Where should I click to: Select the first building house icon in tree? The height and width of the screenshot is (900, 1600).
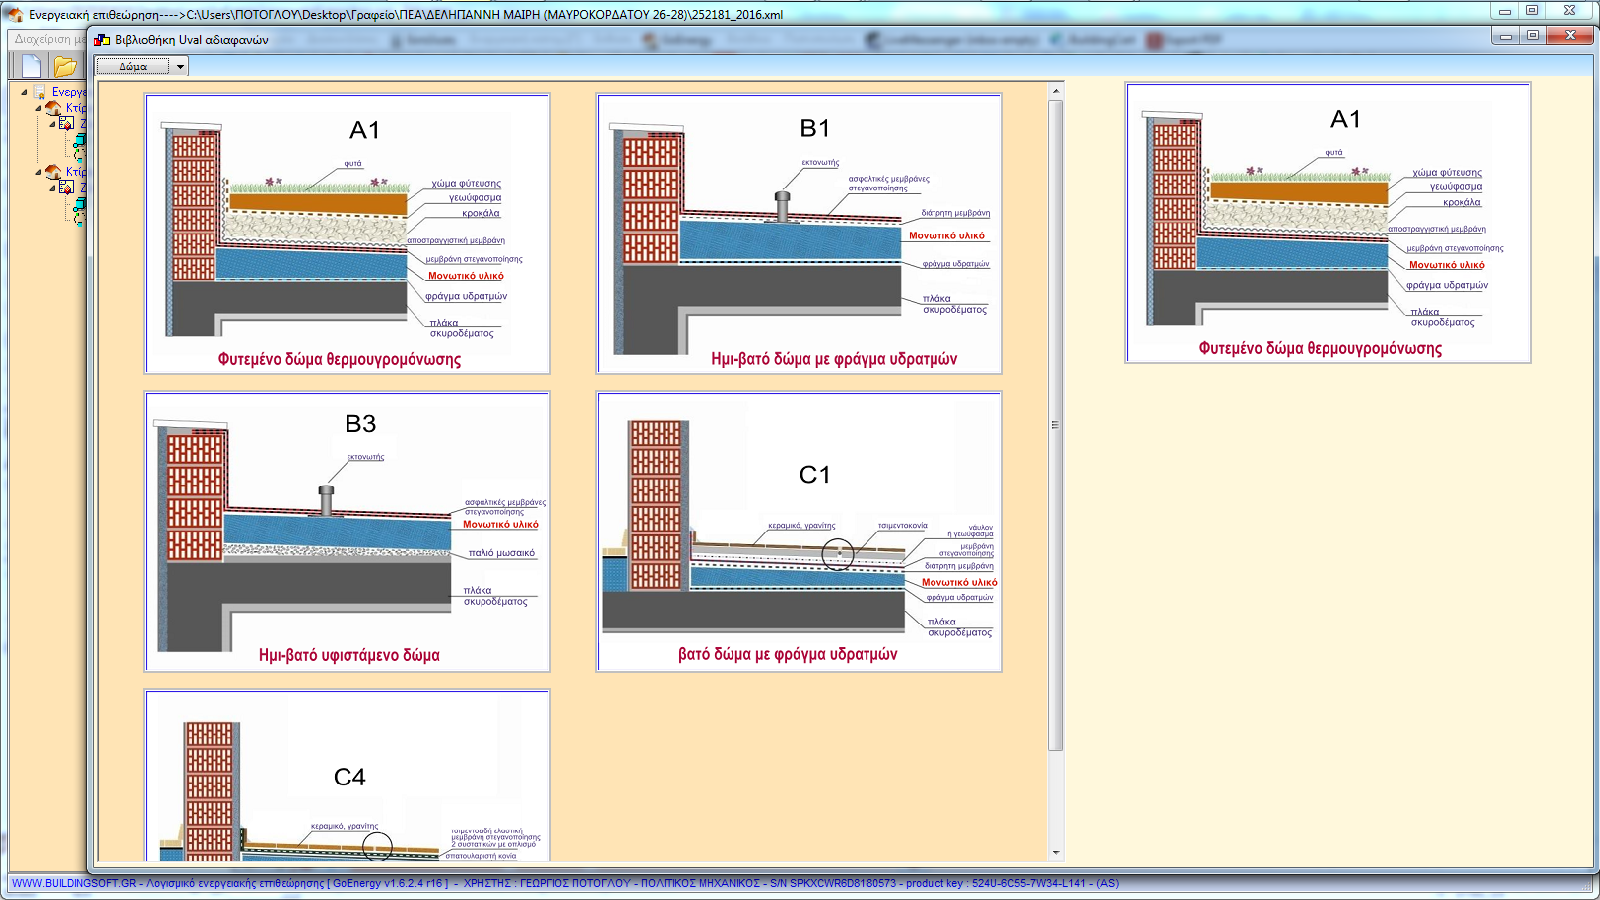pos(53,108)
